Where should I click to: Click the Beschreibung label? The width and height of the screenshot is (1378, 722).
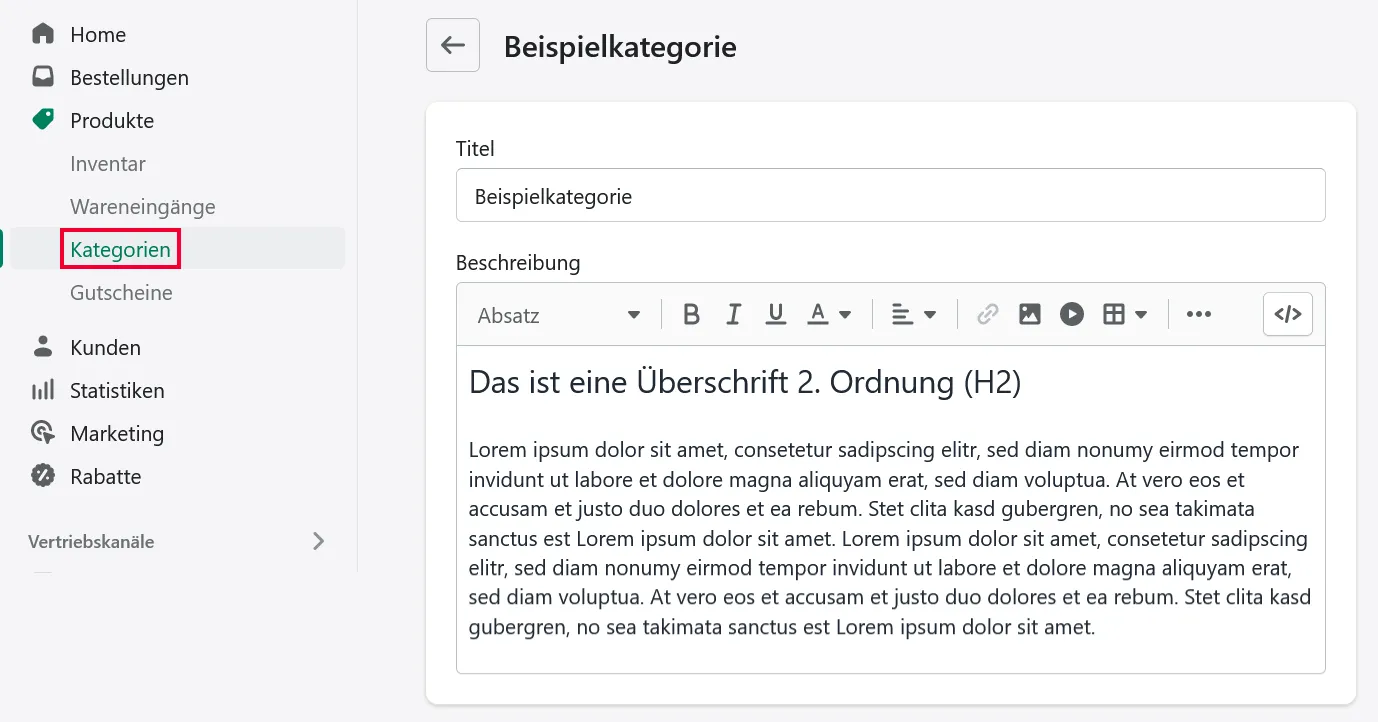518,263
